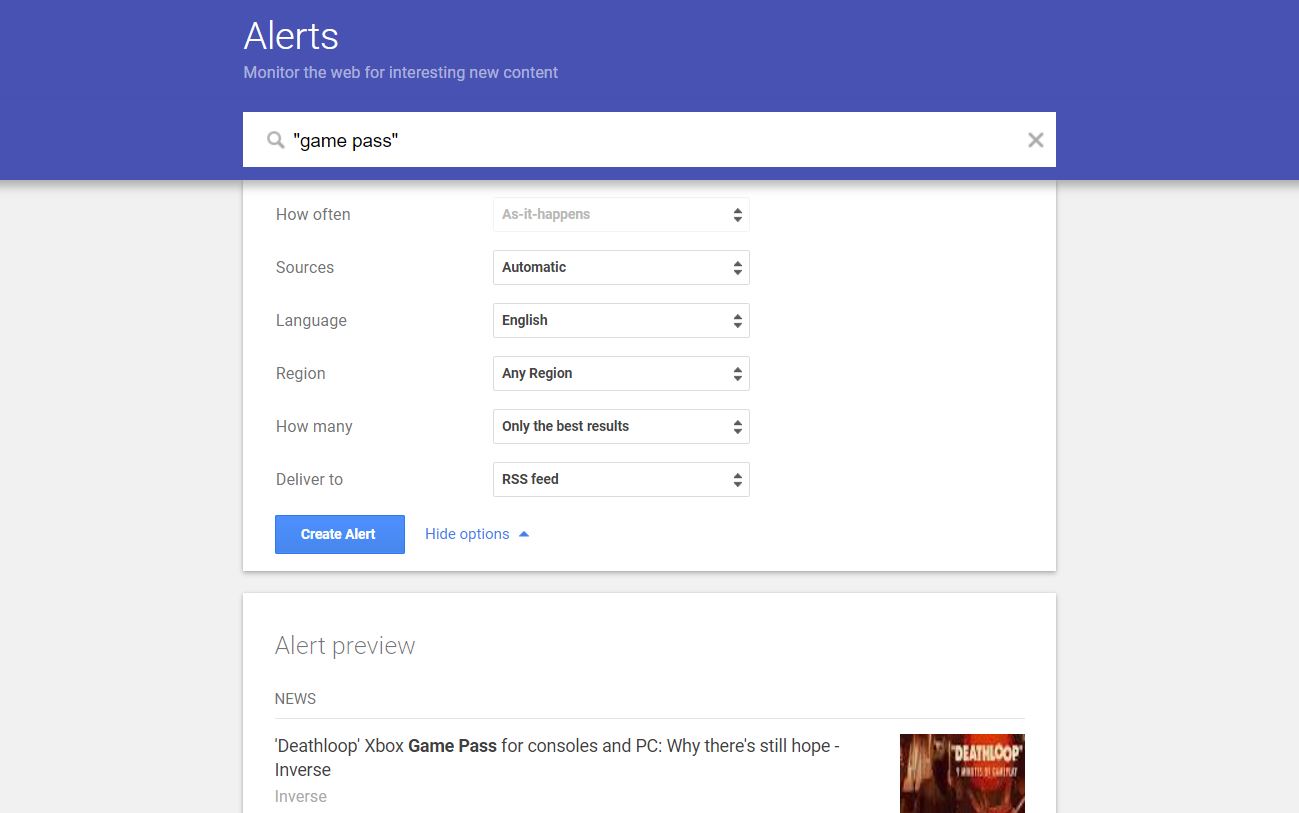Click the Alert preview heading
1299x813 pixels.
(x=345, y=646)
